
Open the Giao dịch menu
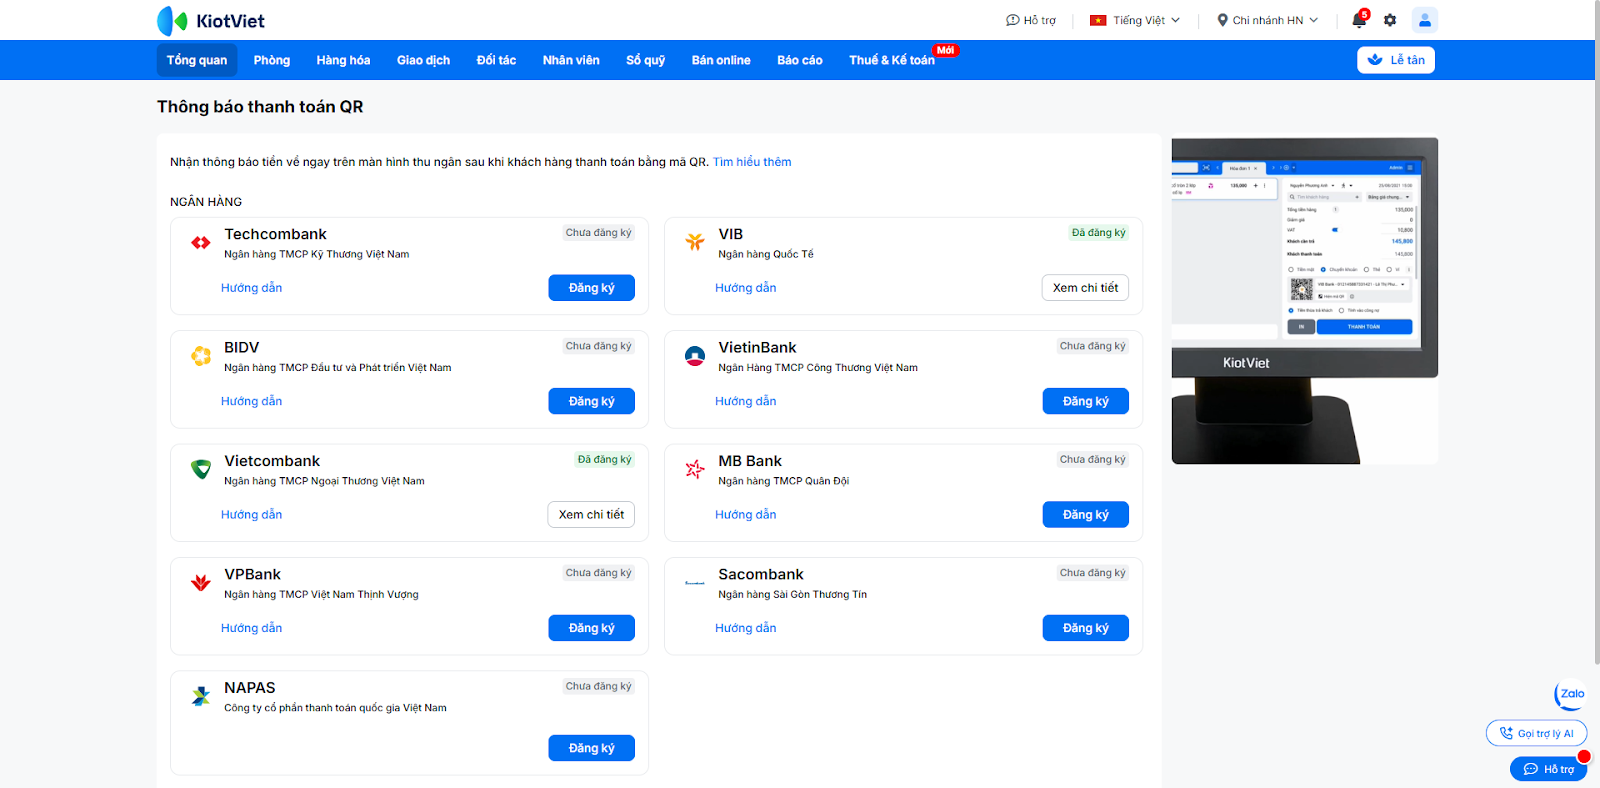tap(423, 60)
